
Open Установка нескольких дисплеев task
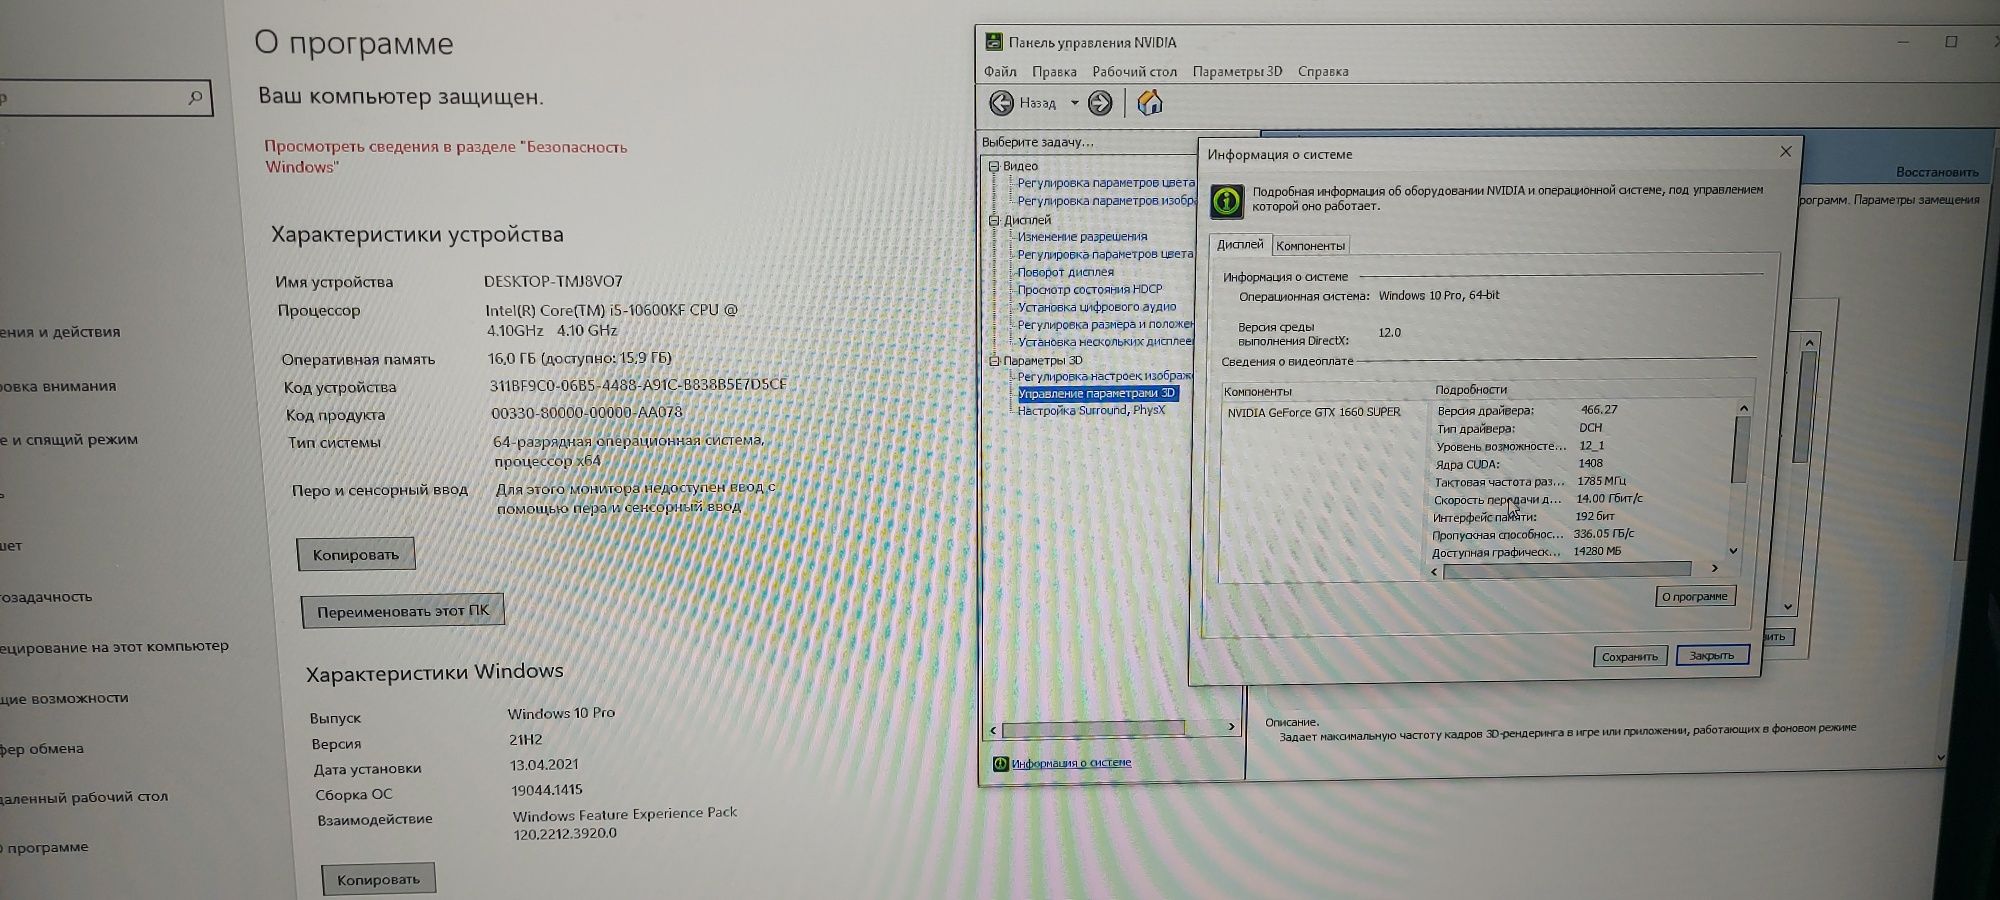pos(1105,342)
